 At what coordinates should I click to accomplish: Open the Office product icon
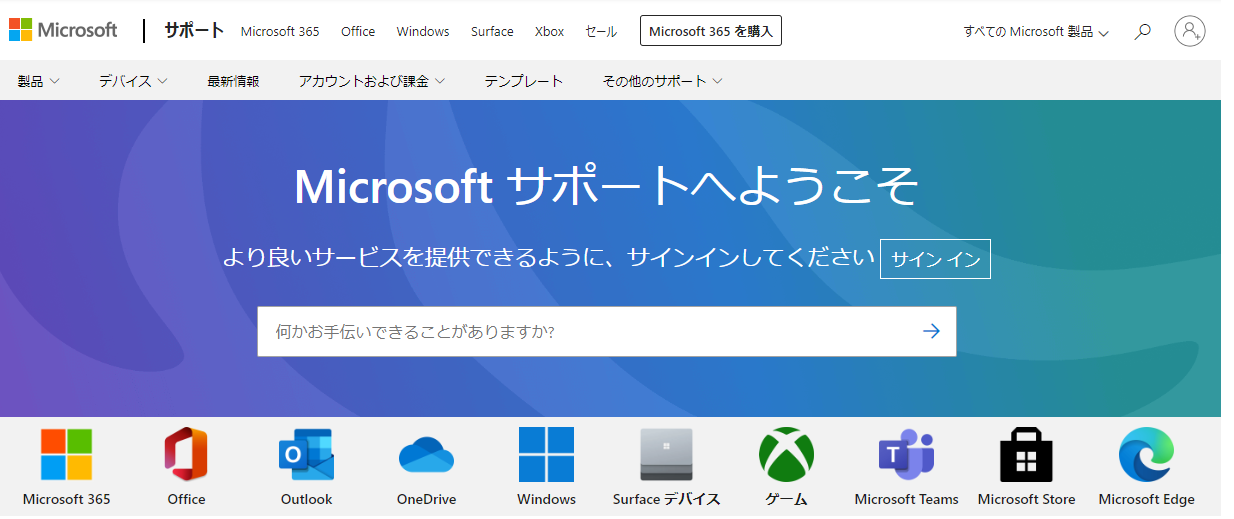pyautogui.click(x=186, y=455)
